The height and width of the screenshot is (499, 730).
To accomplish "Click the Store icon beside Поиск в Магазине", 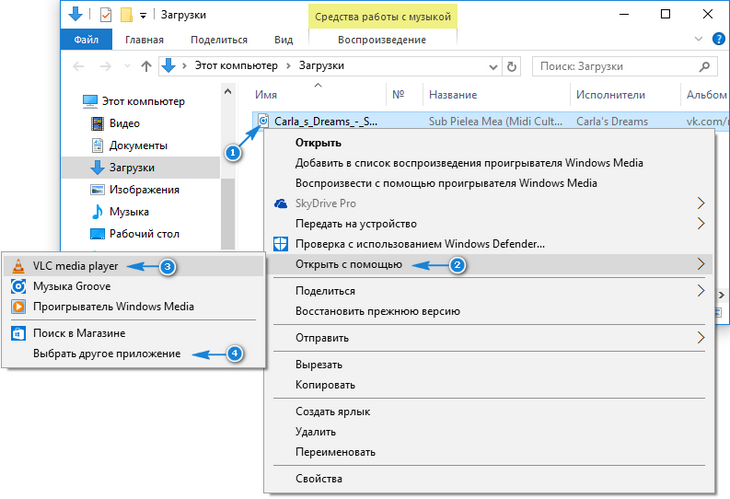I will pos(17,332).
